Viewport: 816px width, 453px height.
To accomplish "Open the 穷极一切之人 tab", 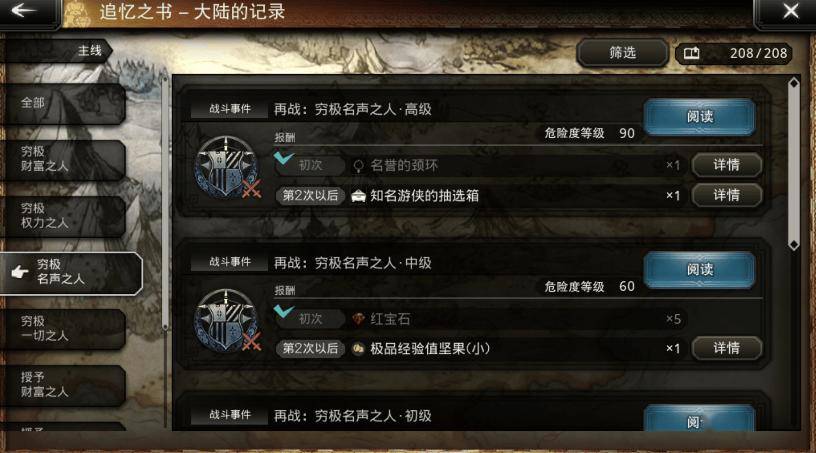I will 62,329.
